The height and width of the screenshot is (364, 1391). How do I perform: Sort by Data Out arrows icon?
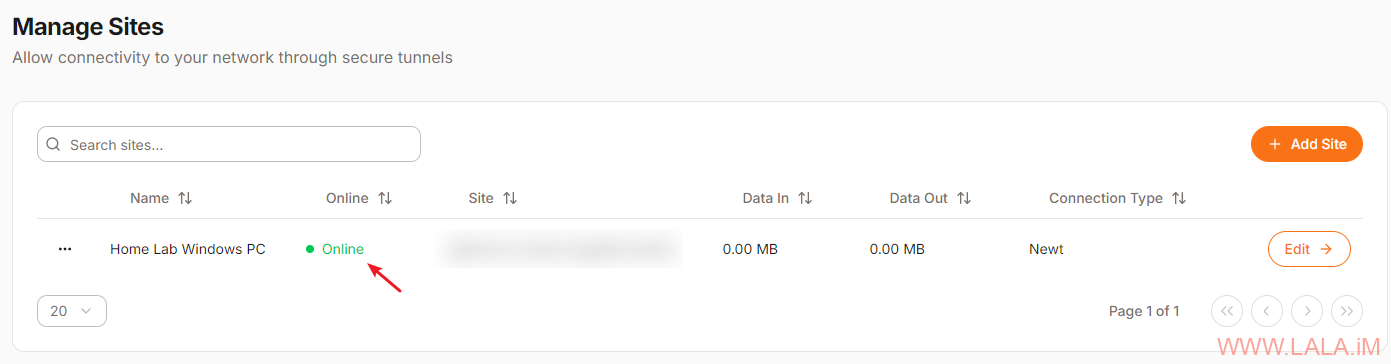click(x=964, y=198)
